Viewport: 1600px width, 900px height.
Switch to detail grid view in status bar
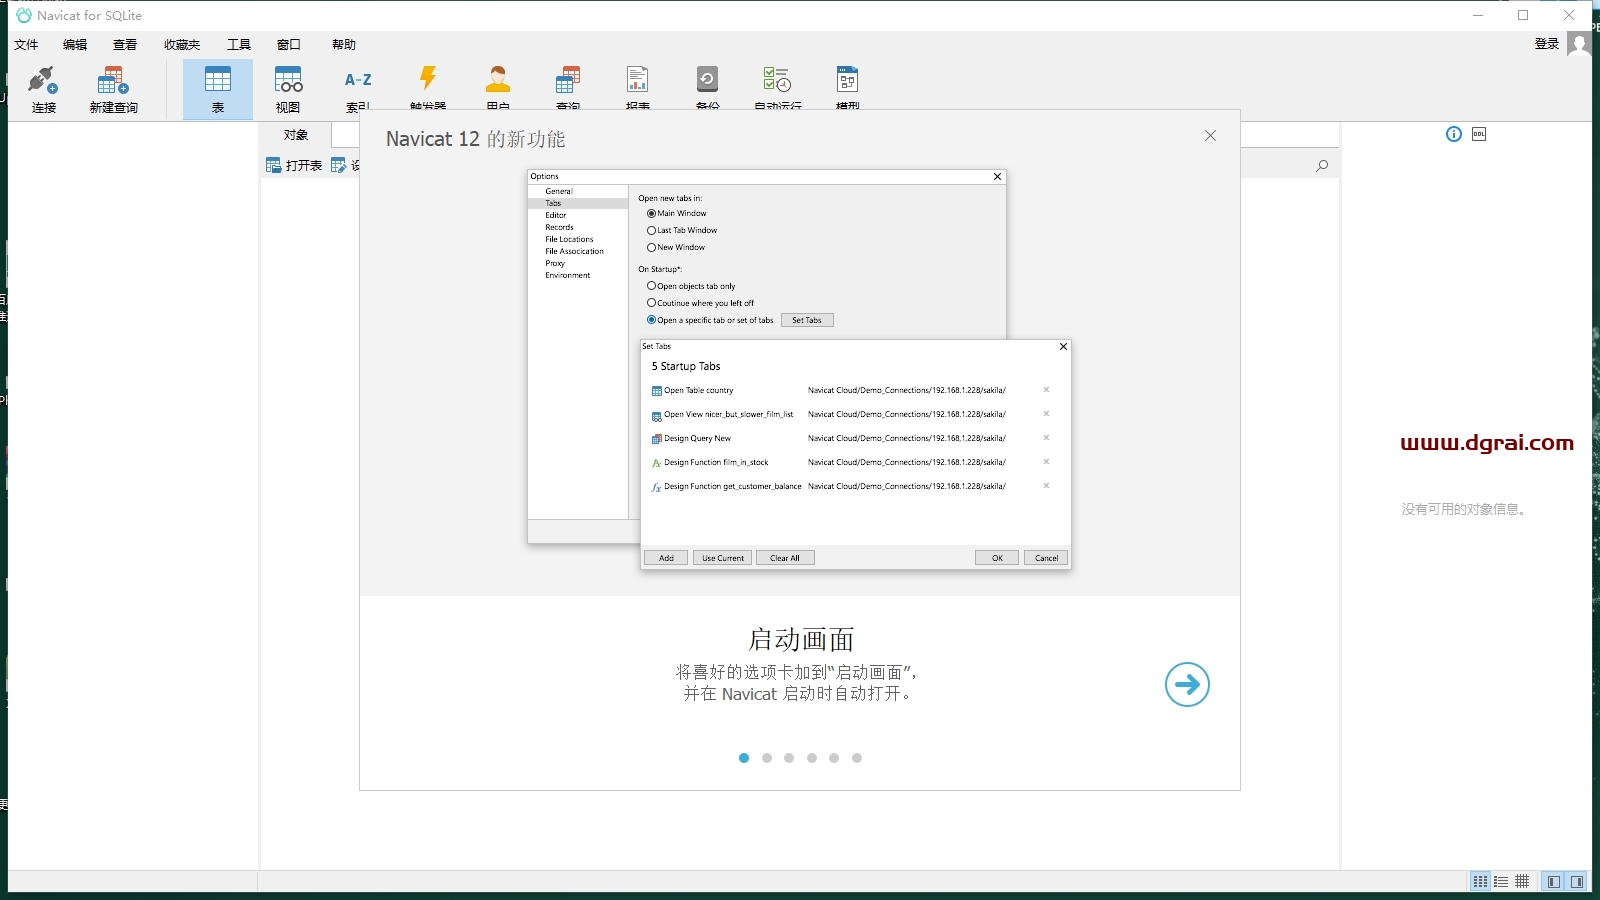[x=1522, y=882]
